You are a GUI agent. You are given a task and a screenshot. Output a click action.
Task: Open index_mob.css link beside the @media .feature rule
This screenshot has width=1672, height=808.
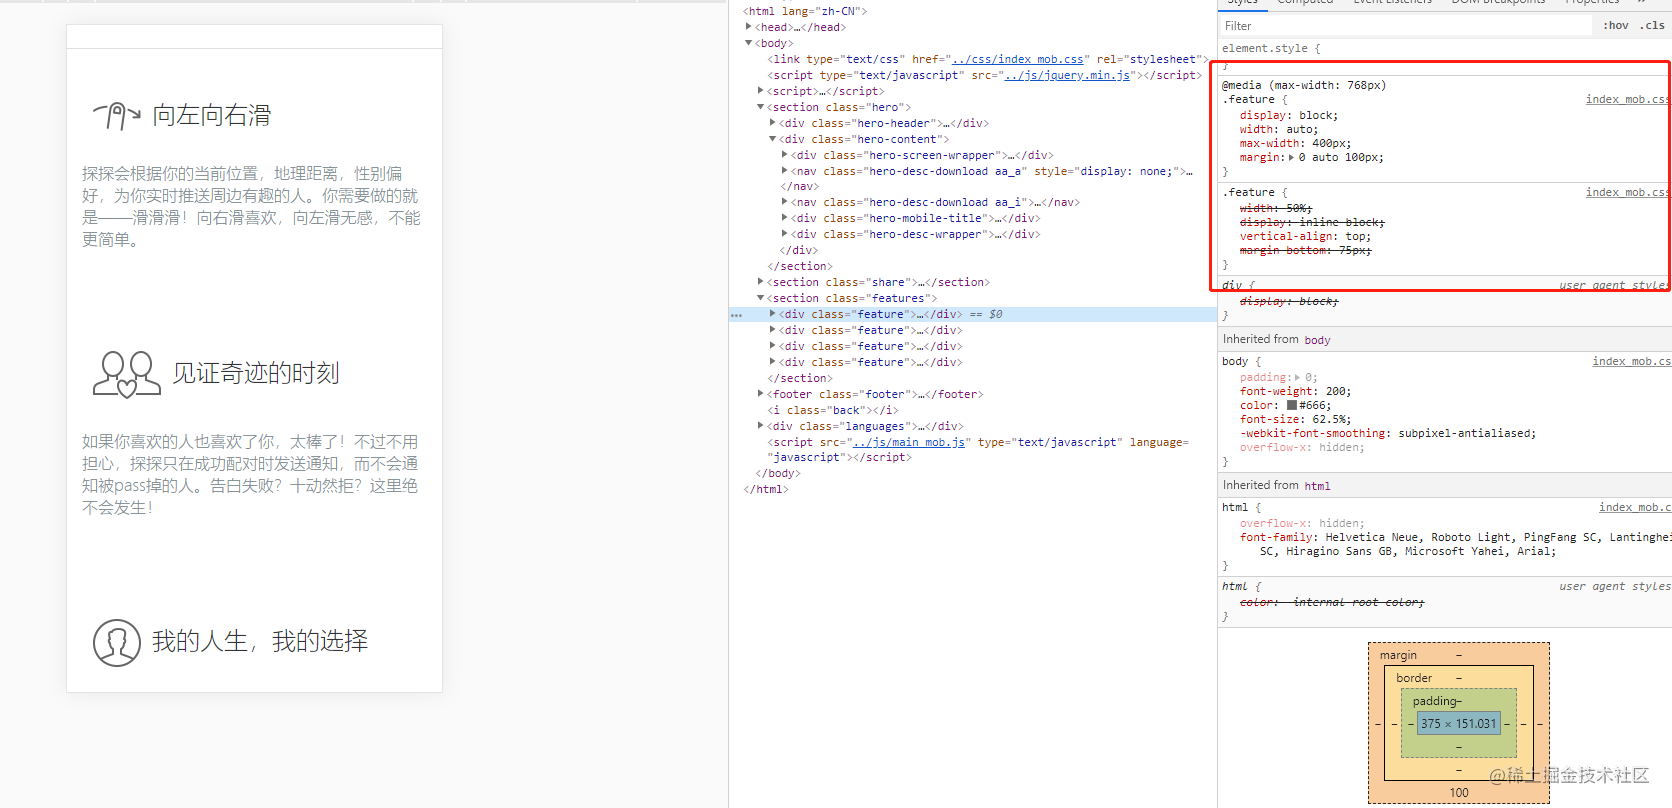[1627, 99]
